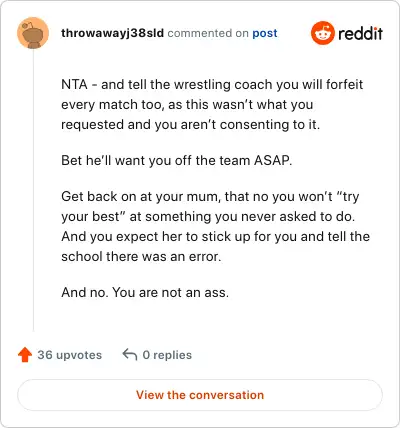Click the "Bet he'll want you off" sentence
400x428 pixels.
pos(177,160)
